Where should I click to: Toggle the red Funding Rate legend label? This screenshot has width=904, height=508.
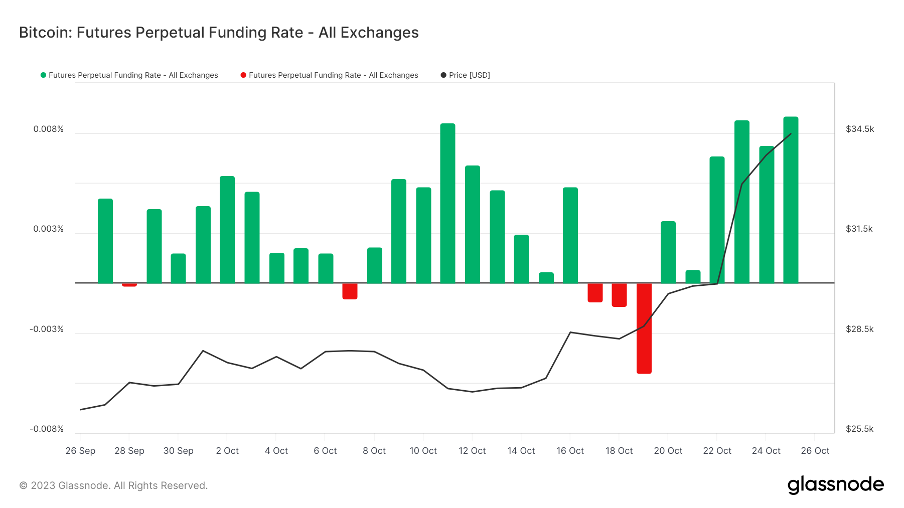pyautogui.click(x=333, y=75)
